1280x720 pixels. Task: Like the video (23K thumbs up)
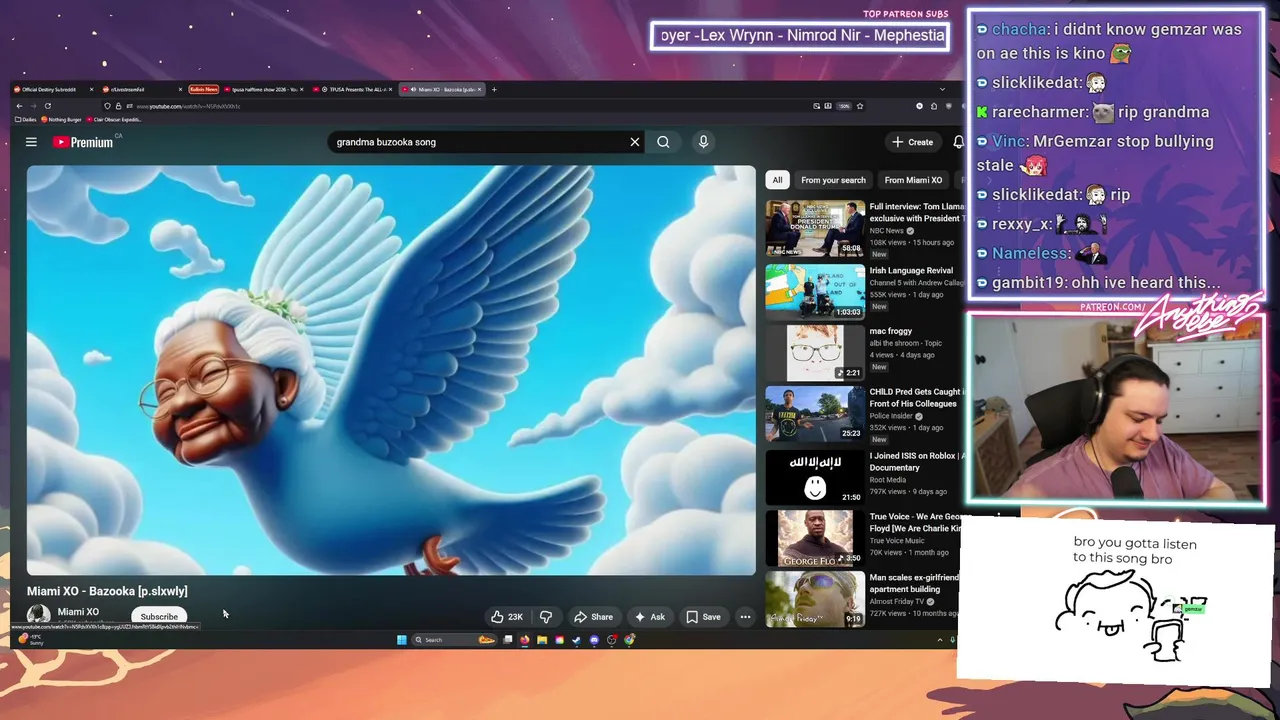point(508,617)
